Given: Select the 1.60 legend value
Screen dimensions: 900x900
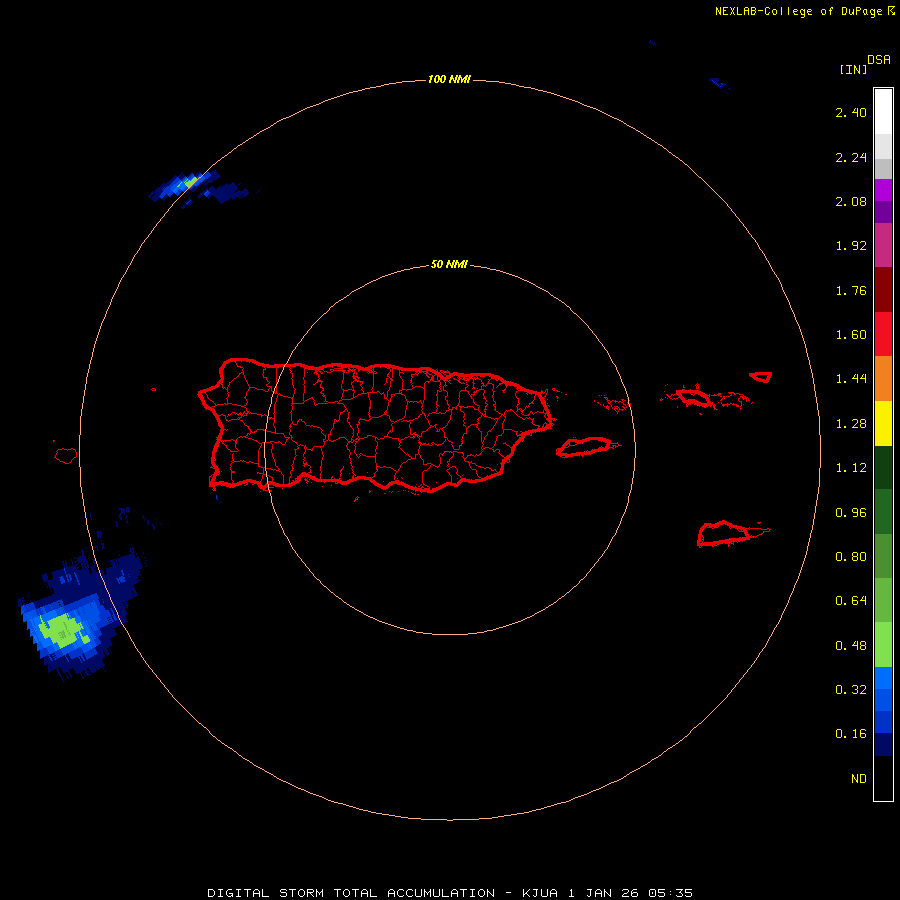Looking at the screenshot, I should pos(851,335).
